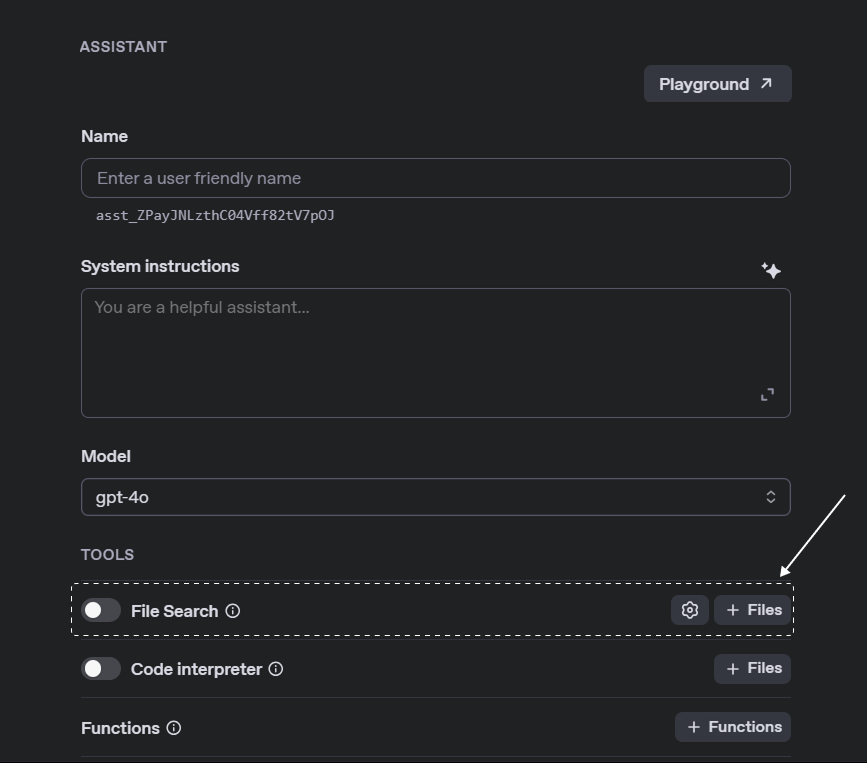This screenshot has height=763, width=867.
Task: Open the assistant in Playground
Action: 717,84
